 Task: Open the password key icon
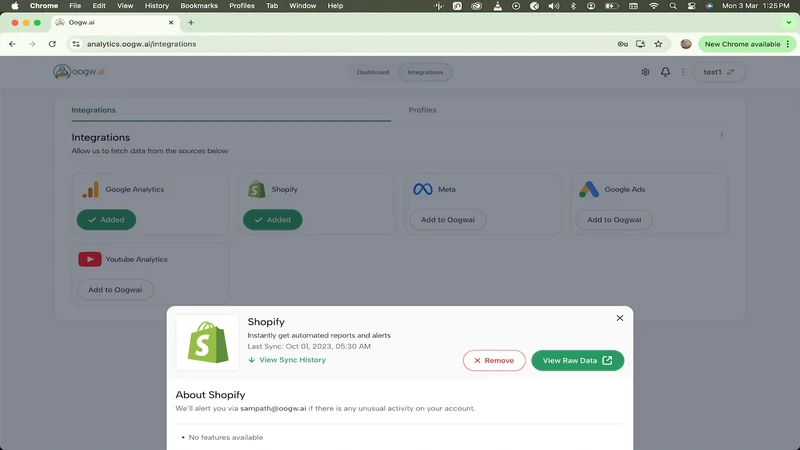click(x=622, y=44)
